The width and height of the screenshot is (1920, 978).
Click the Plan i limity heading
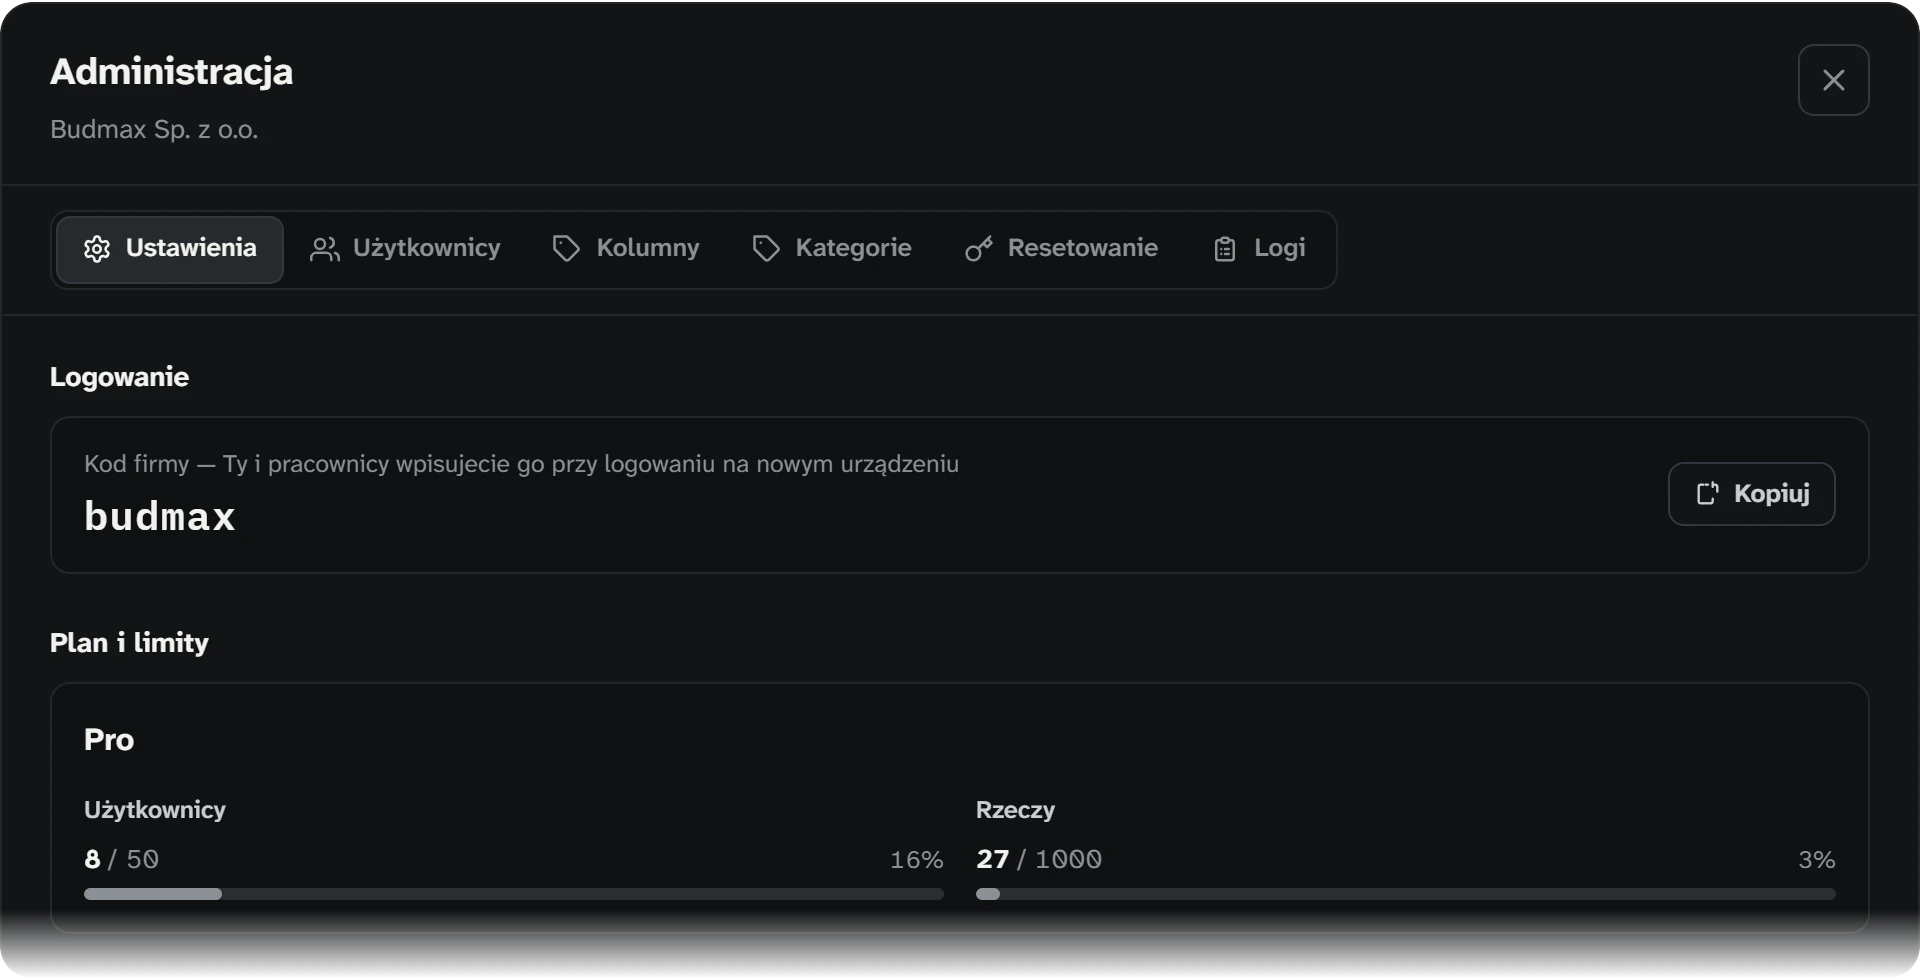coord(129,643)
